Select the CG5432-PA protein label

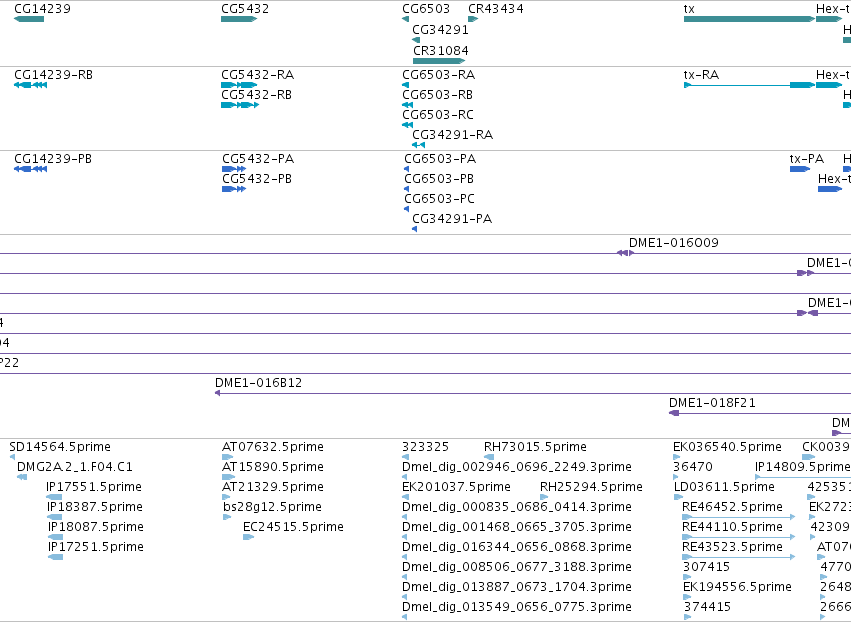point(258,158)
